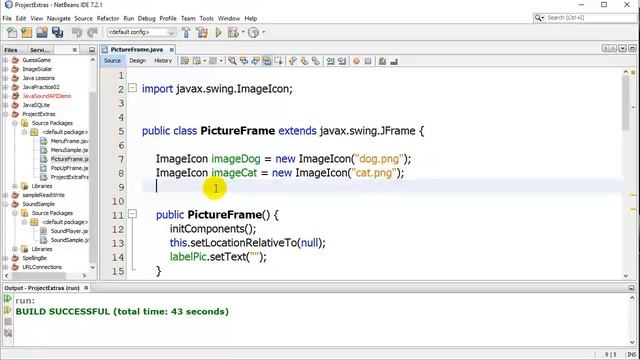Click the Previous Bookmark editor icon
Screen dimensions: 640x360
click(292, 61)
